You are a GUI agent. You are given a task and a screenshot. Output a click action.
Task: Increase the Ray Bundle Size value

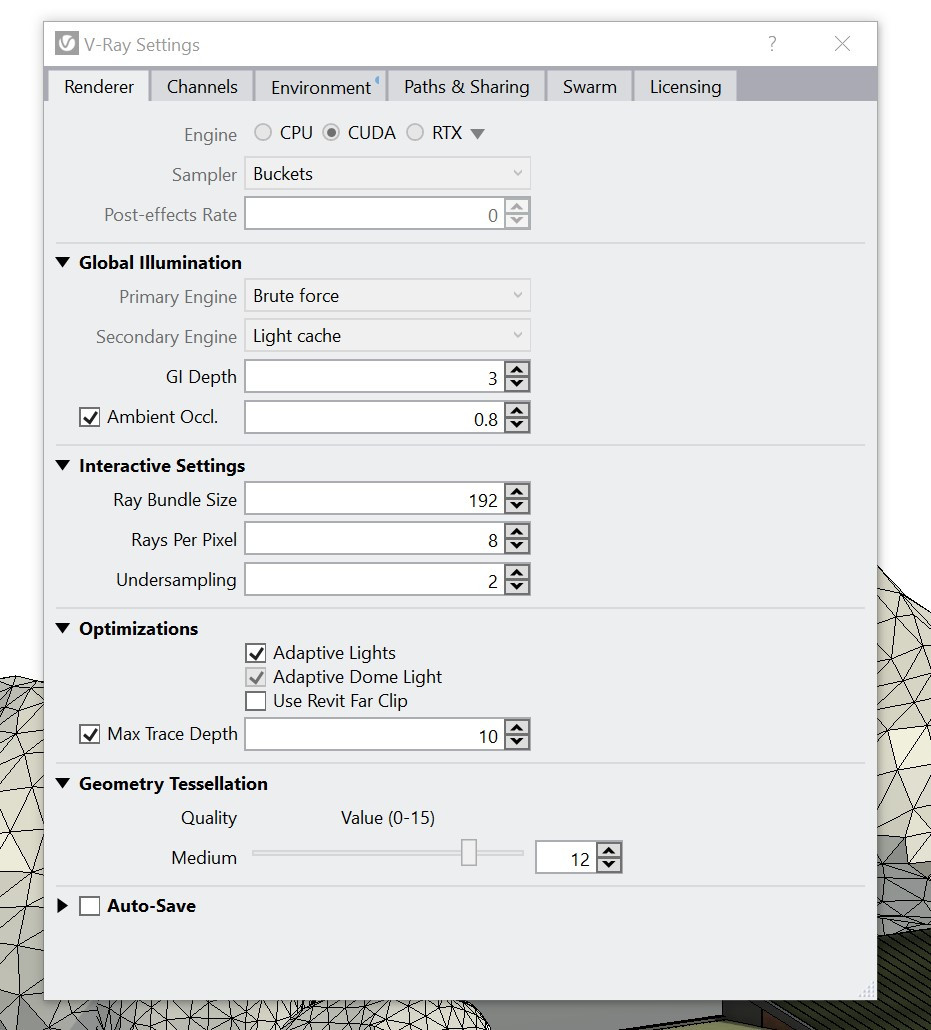click(x=517, y=491)
